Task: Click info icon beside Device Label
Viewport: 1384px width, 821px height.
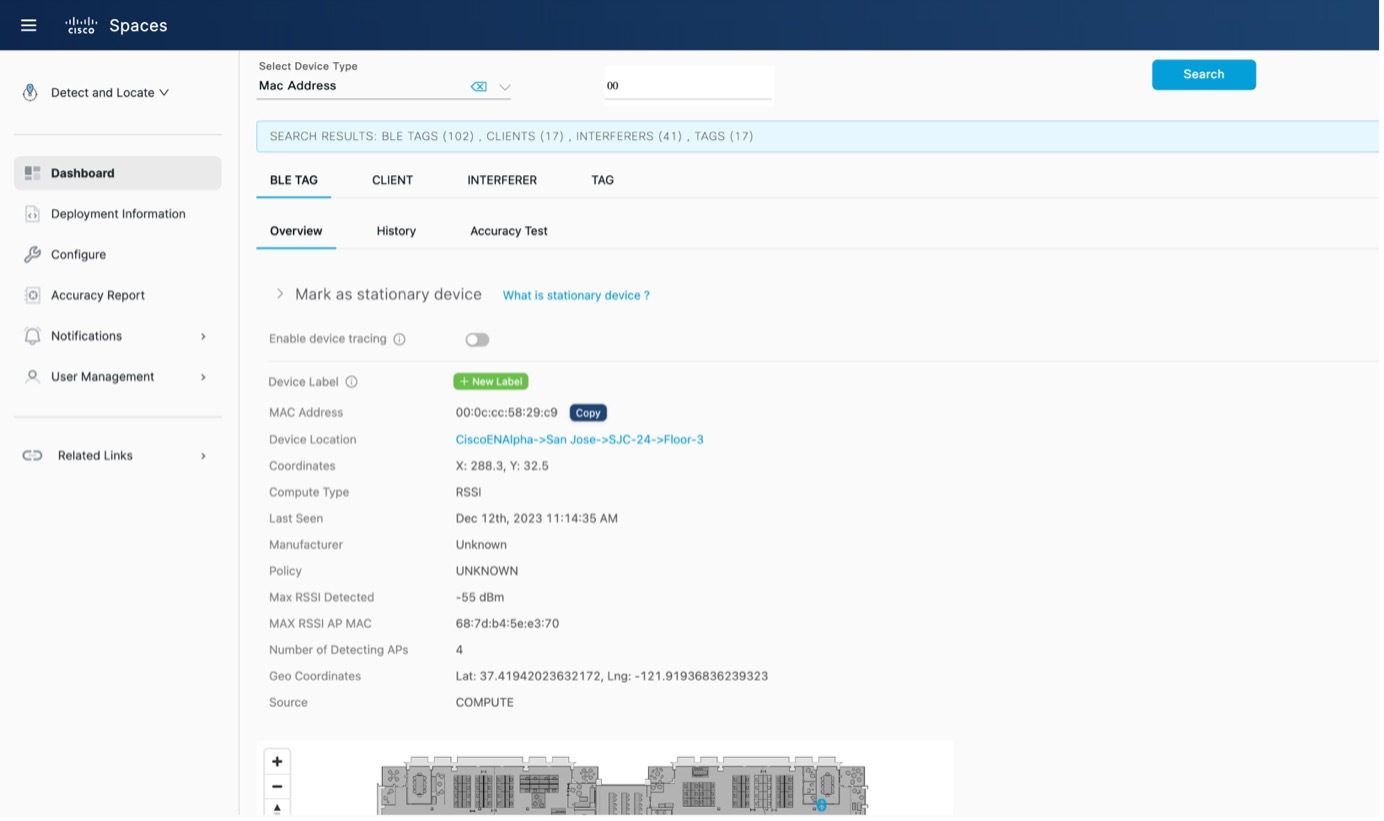Action: click(352, 382)
